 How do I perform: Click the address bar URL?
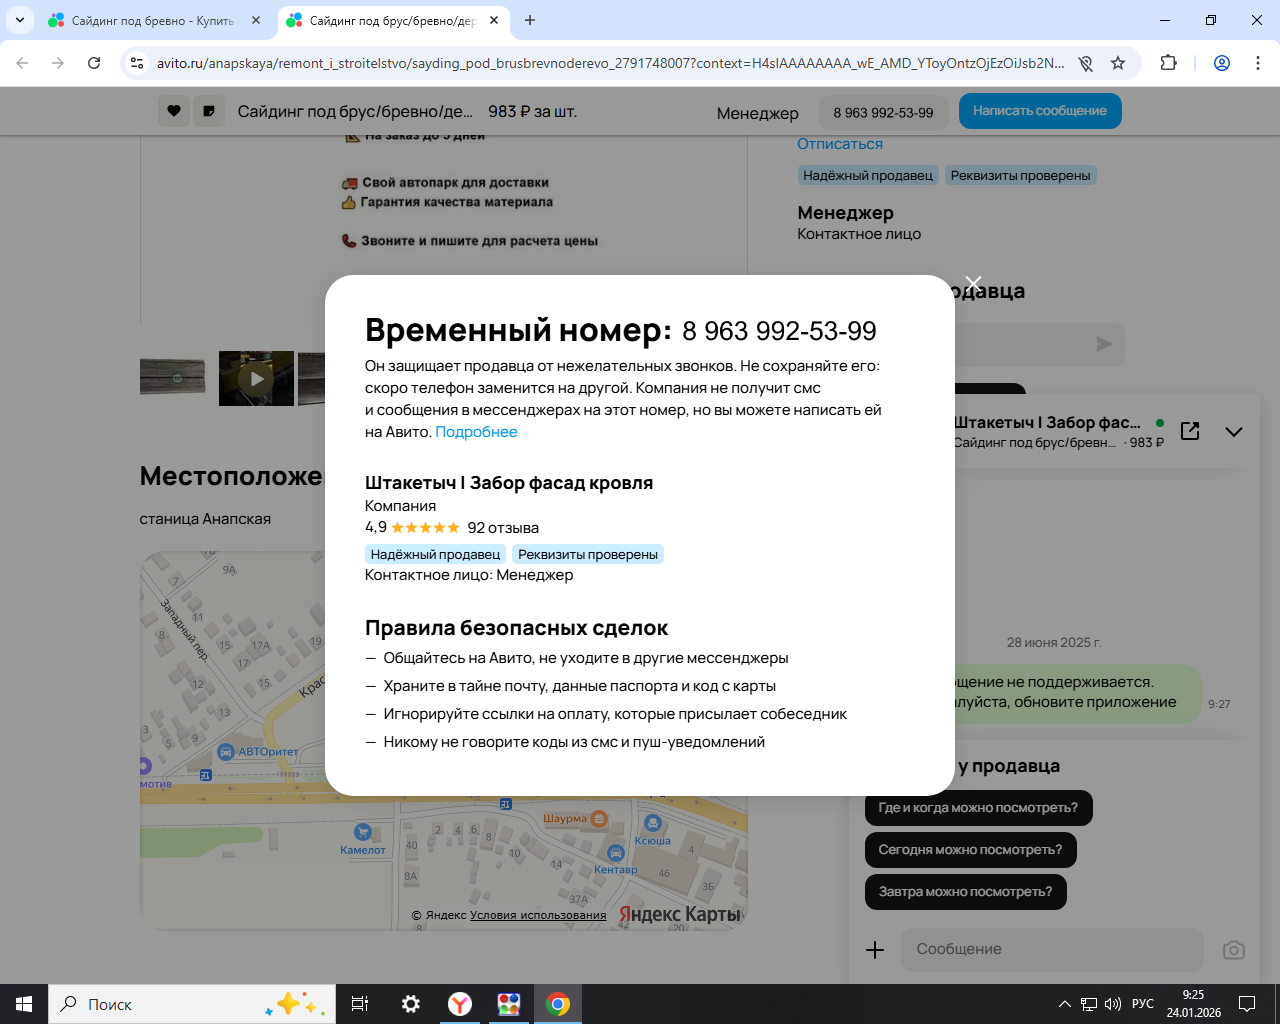click(610, 63)
